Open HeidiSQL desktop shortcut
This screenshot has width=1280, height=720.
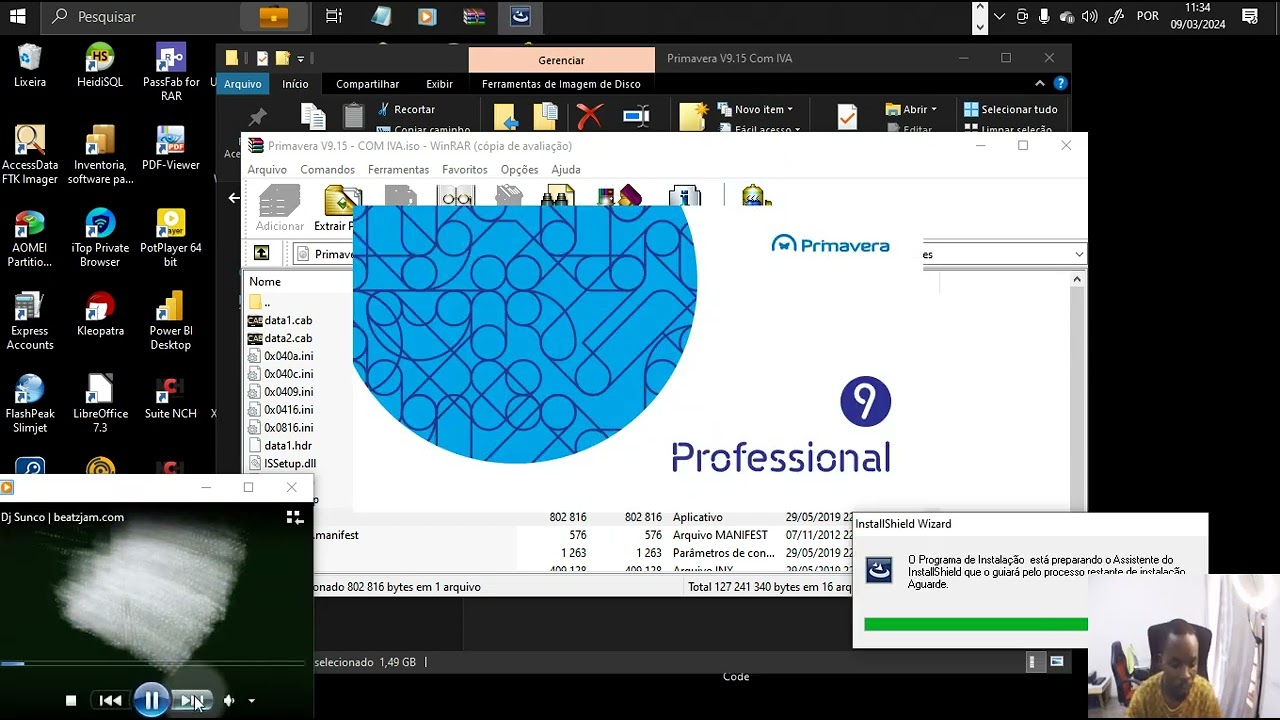click(100, 66)
